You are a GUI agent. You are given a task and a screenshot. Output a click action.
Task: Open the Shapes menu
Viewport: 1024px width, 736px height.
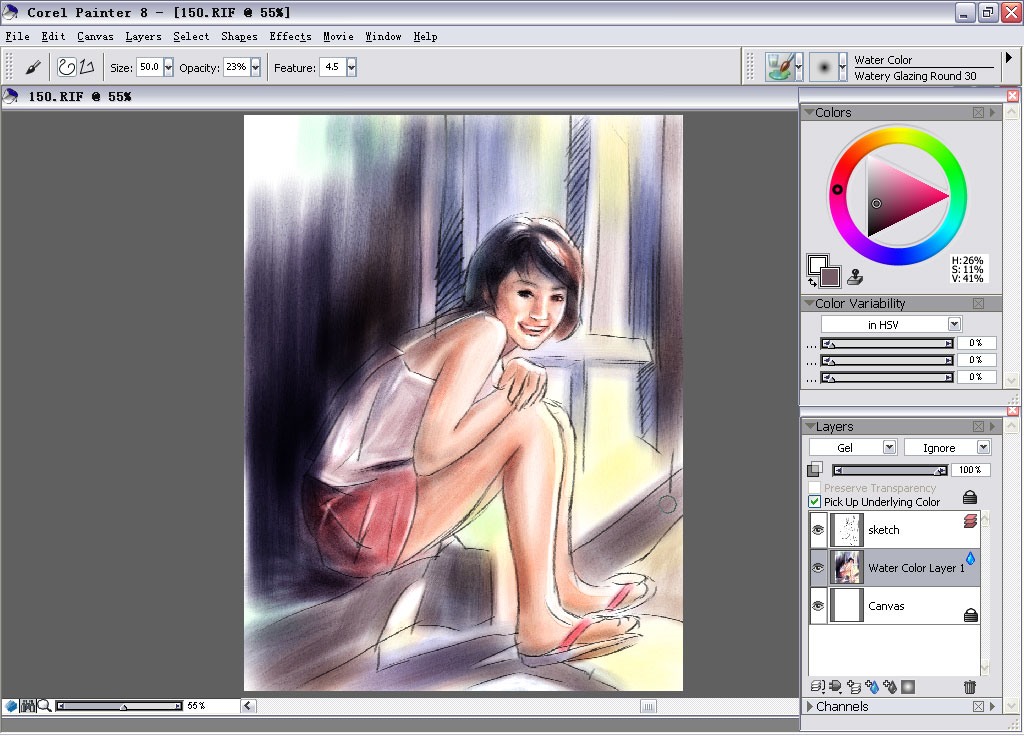click(240, 37)
